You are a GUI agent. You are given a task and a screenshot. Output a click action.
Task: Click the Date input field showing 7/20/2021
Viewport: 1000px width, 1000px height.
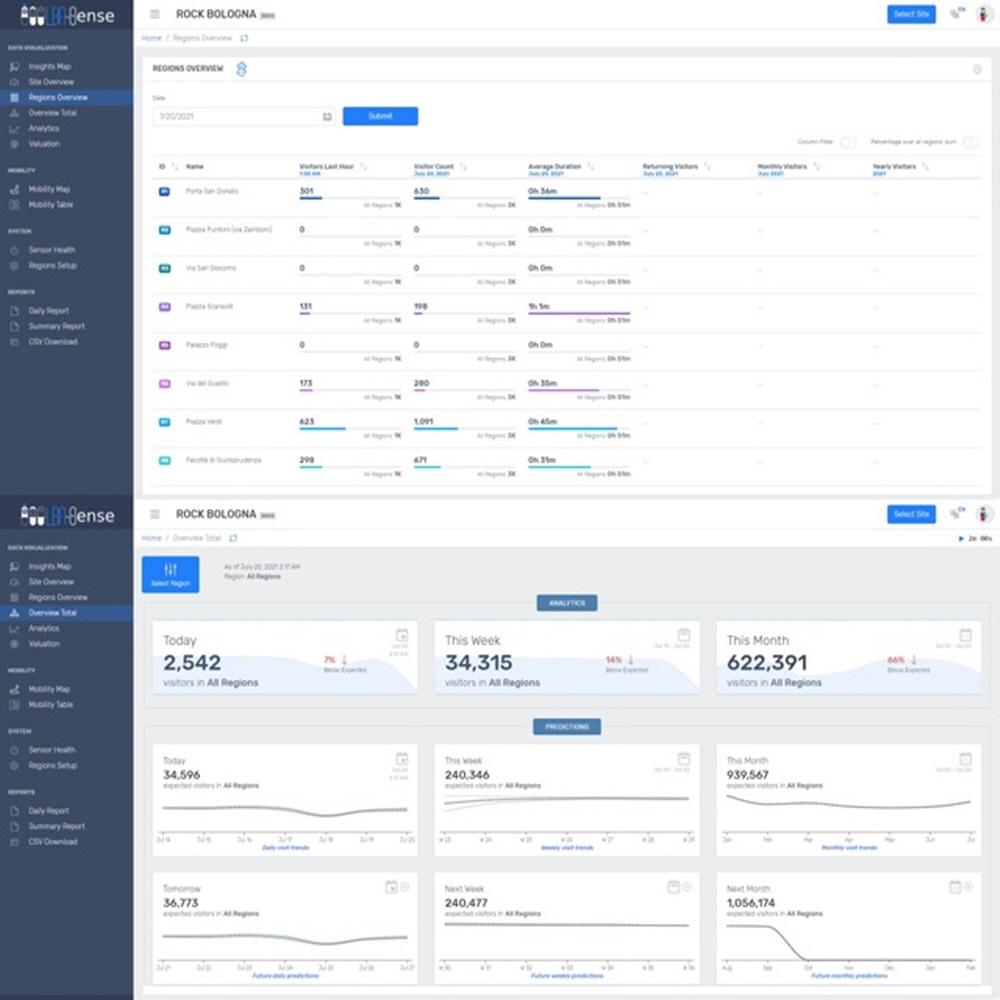point(235,117)
